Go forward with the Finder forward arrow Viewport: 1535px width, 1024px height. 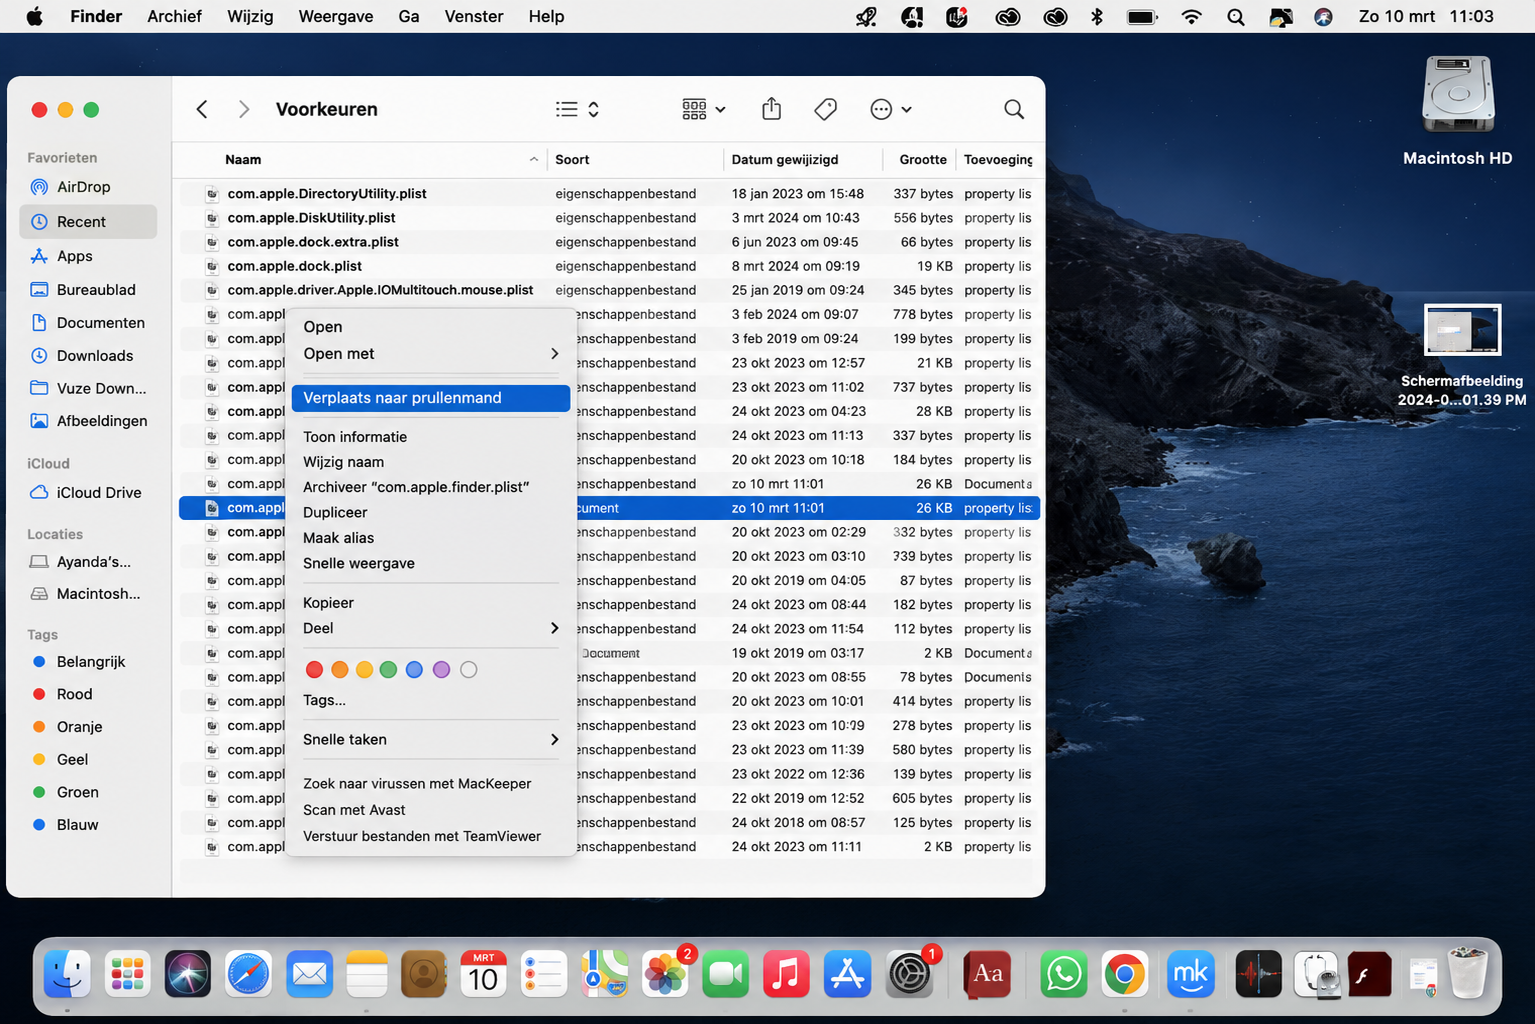(x=244, y=109)
